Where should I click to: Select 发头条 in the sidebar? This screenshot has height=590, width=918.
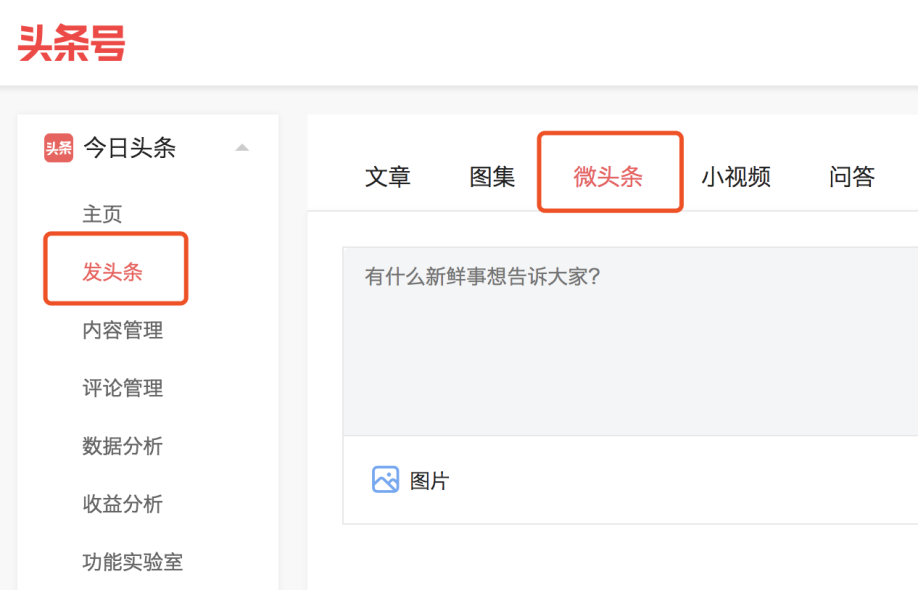[x=112, y=272]
